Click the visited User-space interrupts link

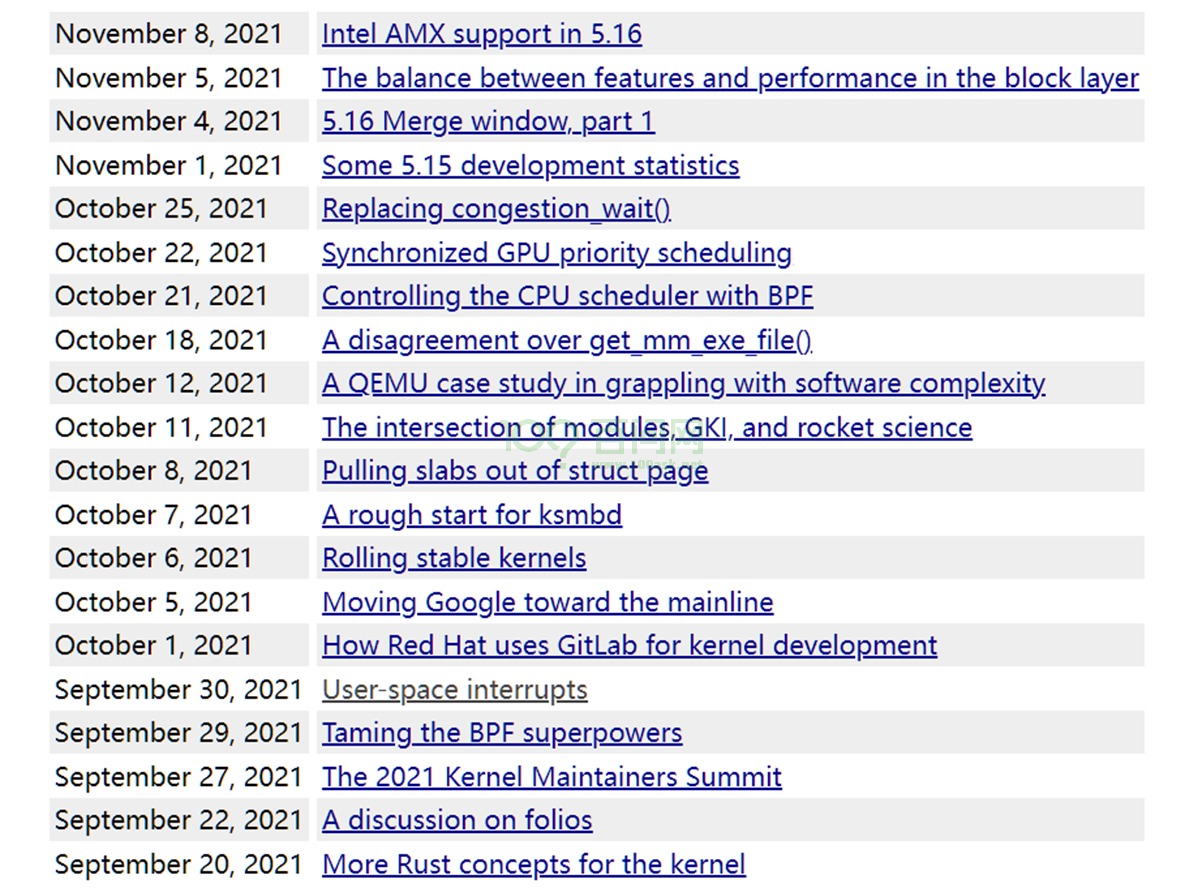click(454, 690)
